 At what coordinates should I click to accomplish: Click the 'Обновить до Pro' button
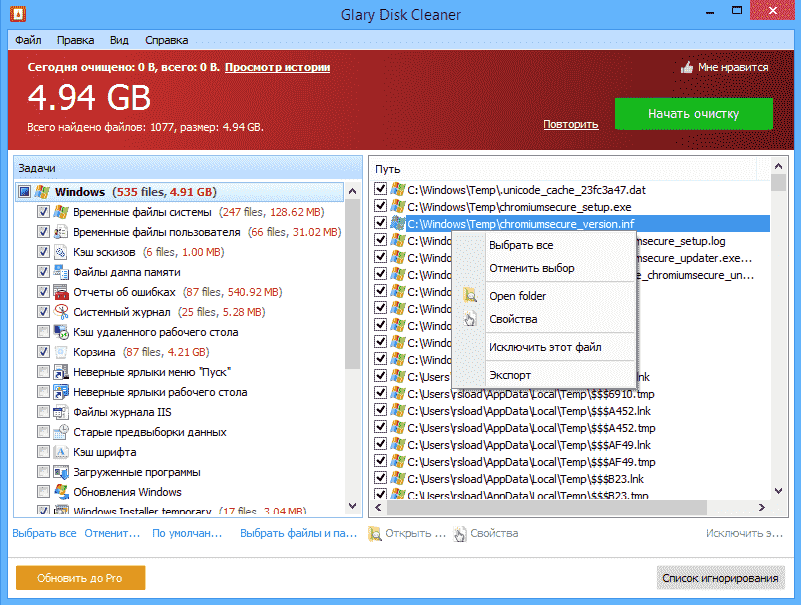tap(80, 578)
